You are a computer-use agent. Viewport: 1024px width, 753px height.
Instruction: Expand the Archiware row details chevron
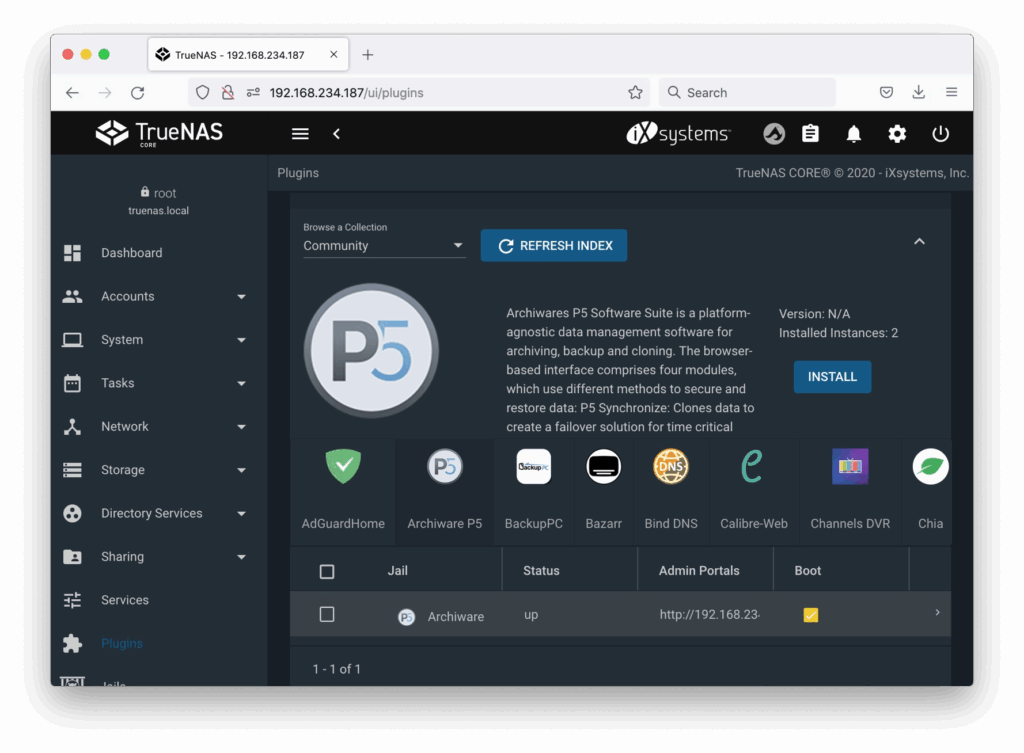pos(937,613)
